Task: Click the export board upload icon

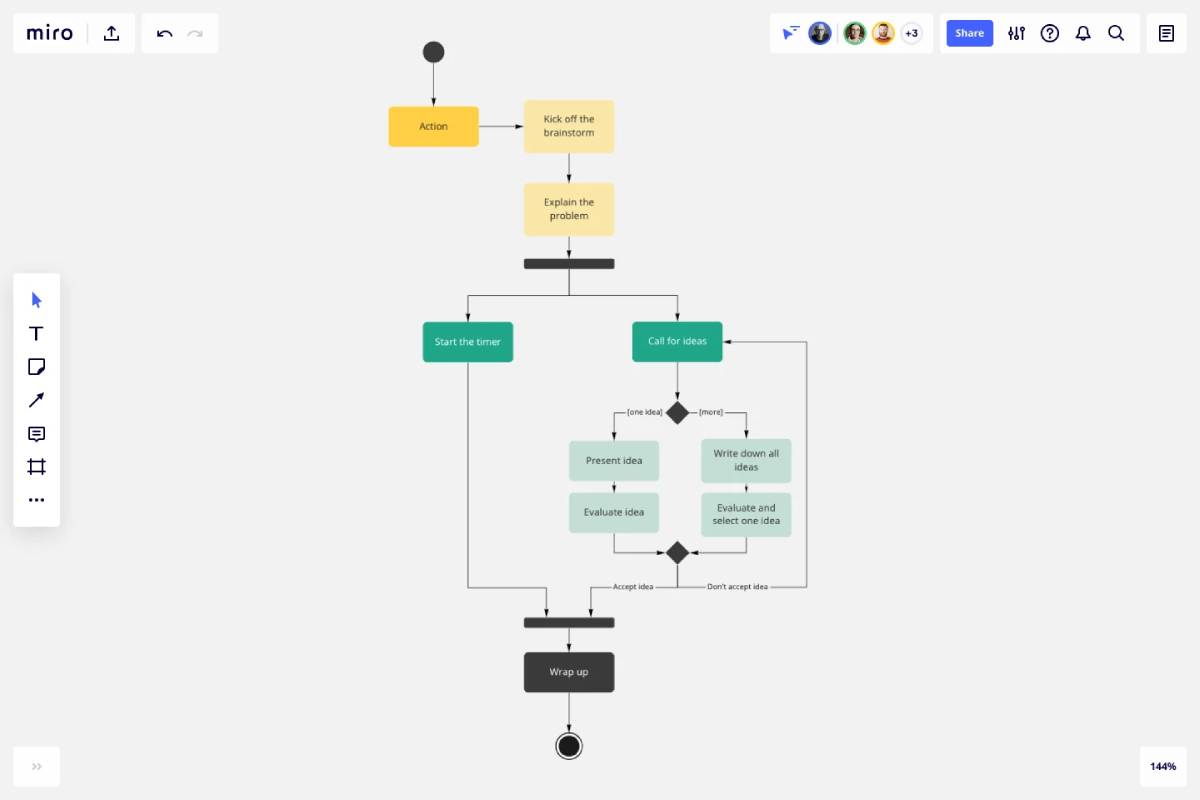Action: [x=112, y=33]
